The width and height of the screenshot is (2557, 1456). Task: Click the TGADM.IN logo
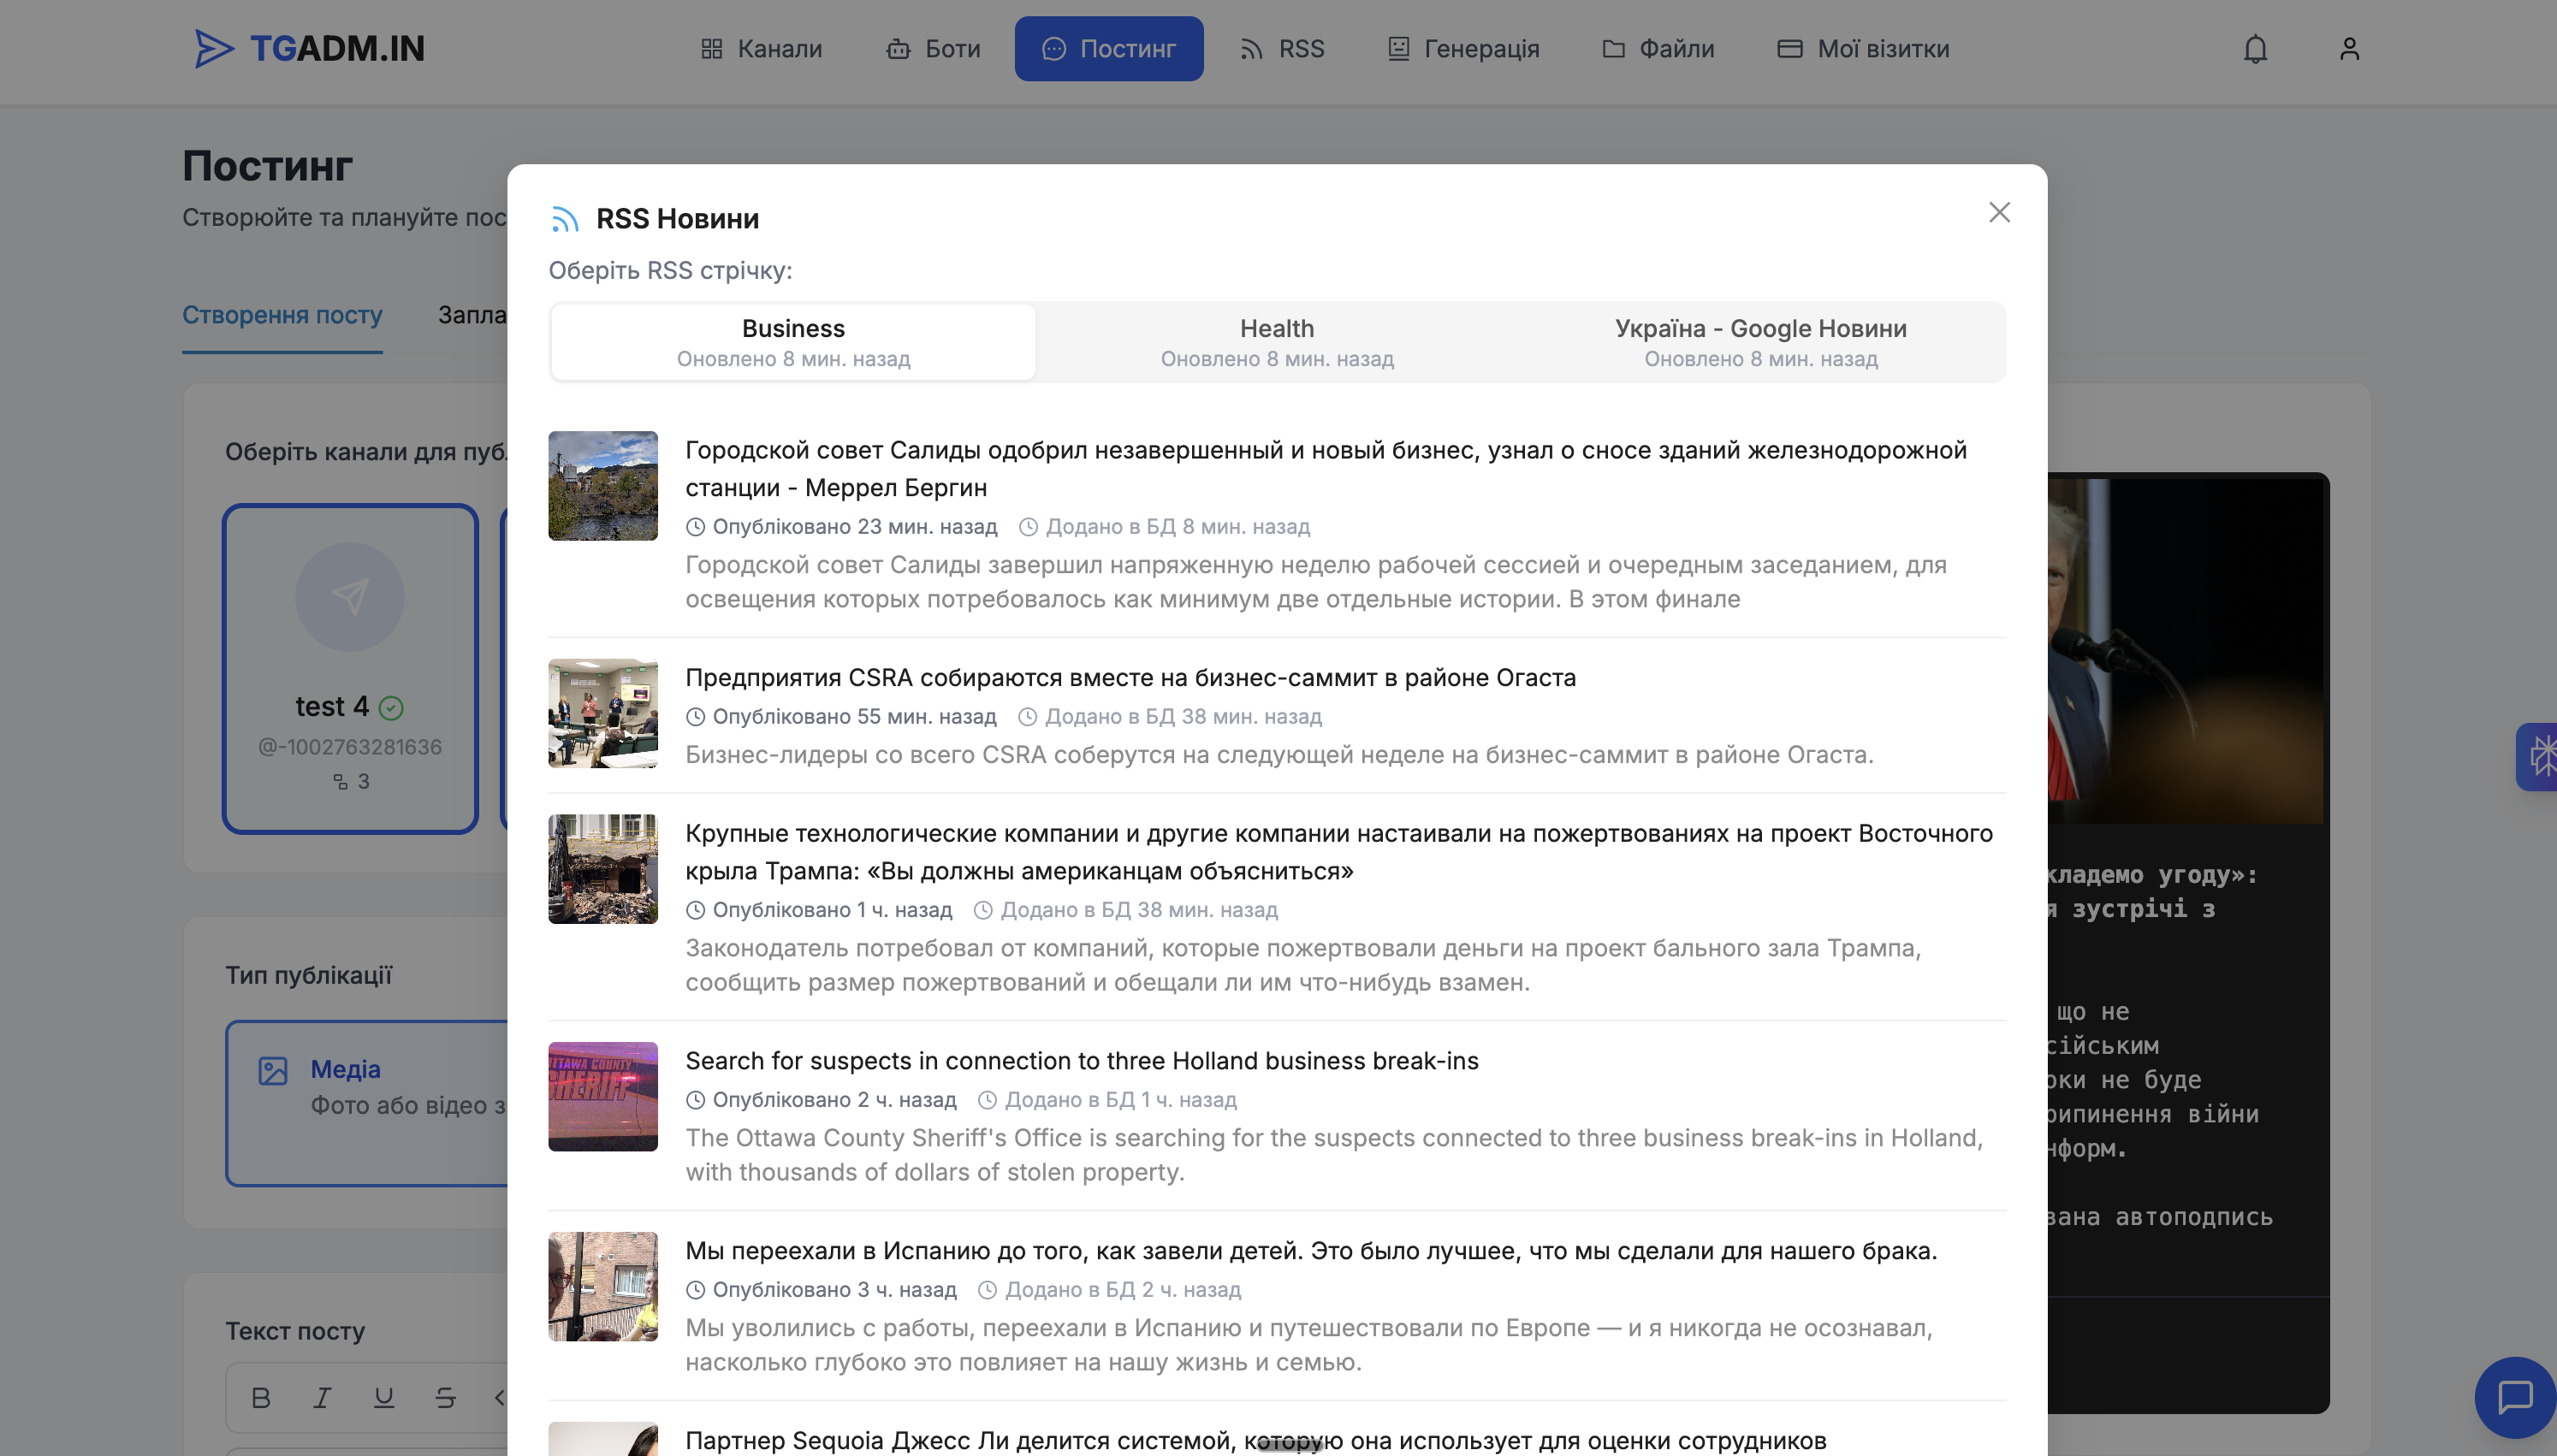[310, 49]
